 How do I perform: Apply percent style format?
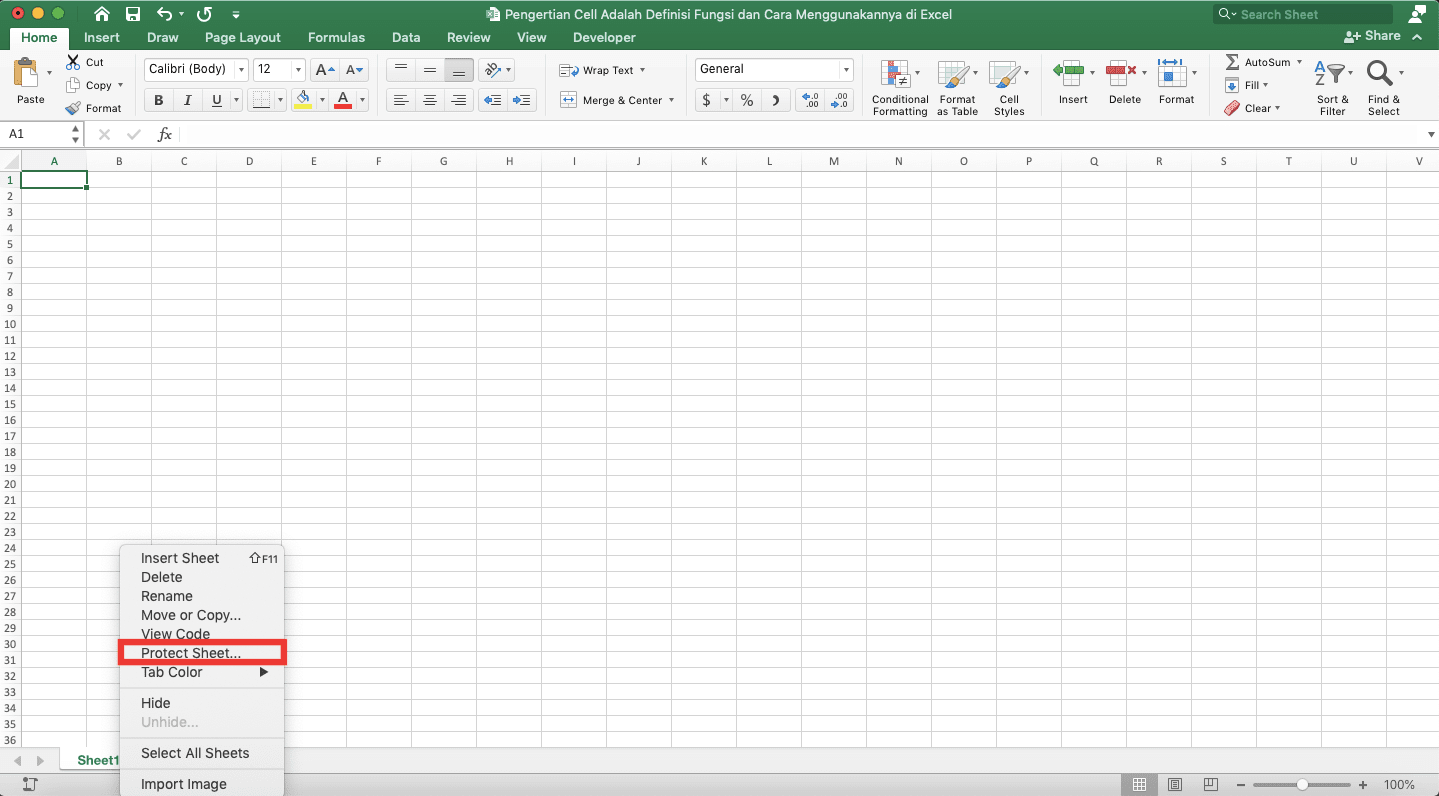pyautogui.click(x=747, y=100)
